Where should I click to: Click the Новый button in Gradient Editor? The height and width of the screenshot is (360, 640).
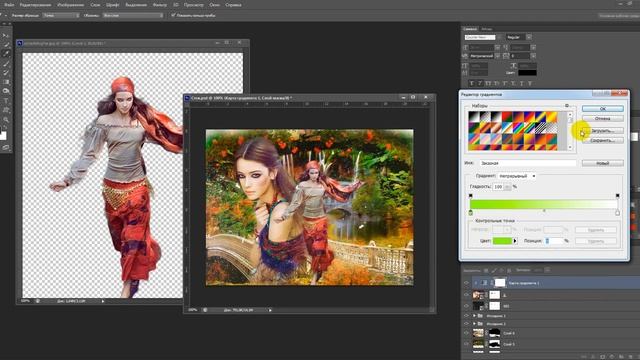[x=602, y=163]
